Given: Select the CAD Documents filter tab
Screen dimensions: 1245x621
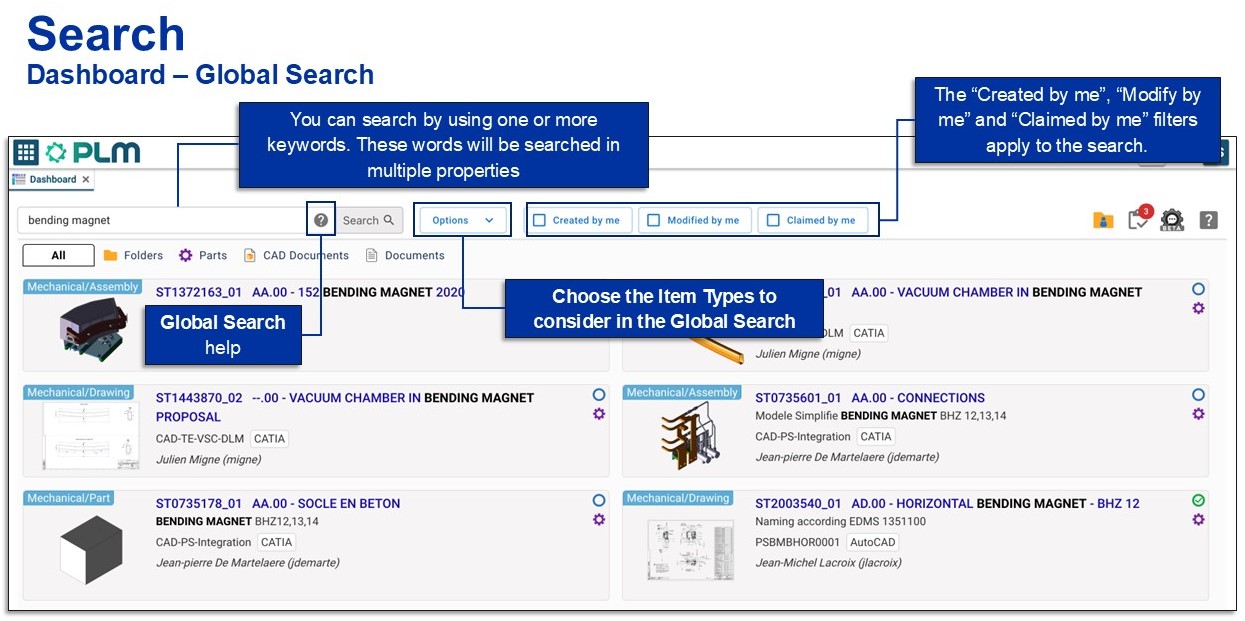Looking at the screenshot, I should click(296, 255).
